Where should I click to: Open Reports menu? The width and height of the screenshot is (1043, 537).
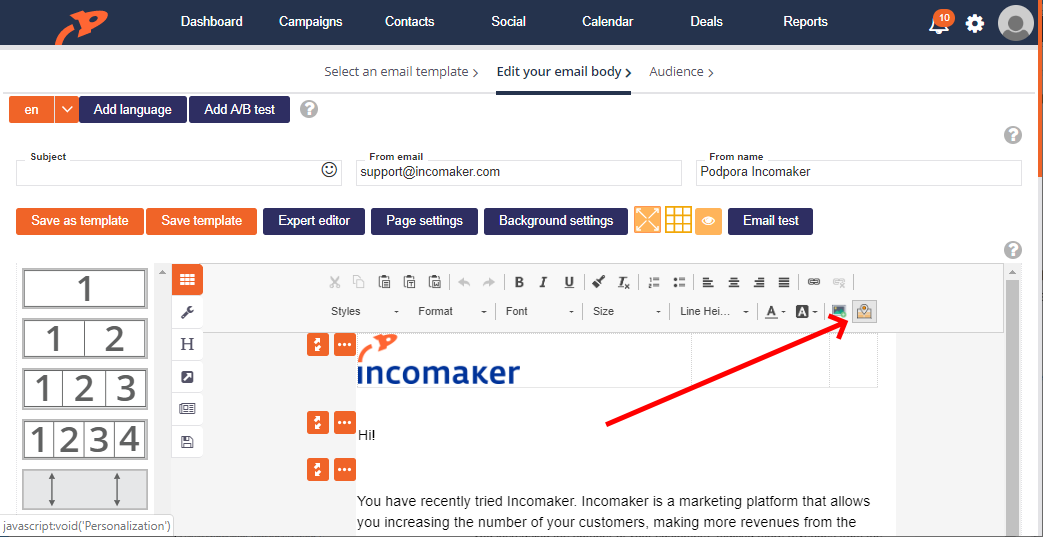point(806,22)
